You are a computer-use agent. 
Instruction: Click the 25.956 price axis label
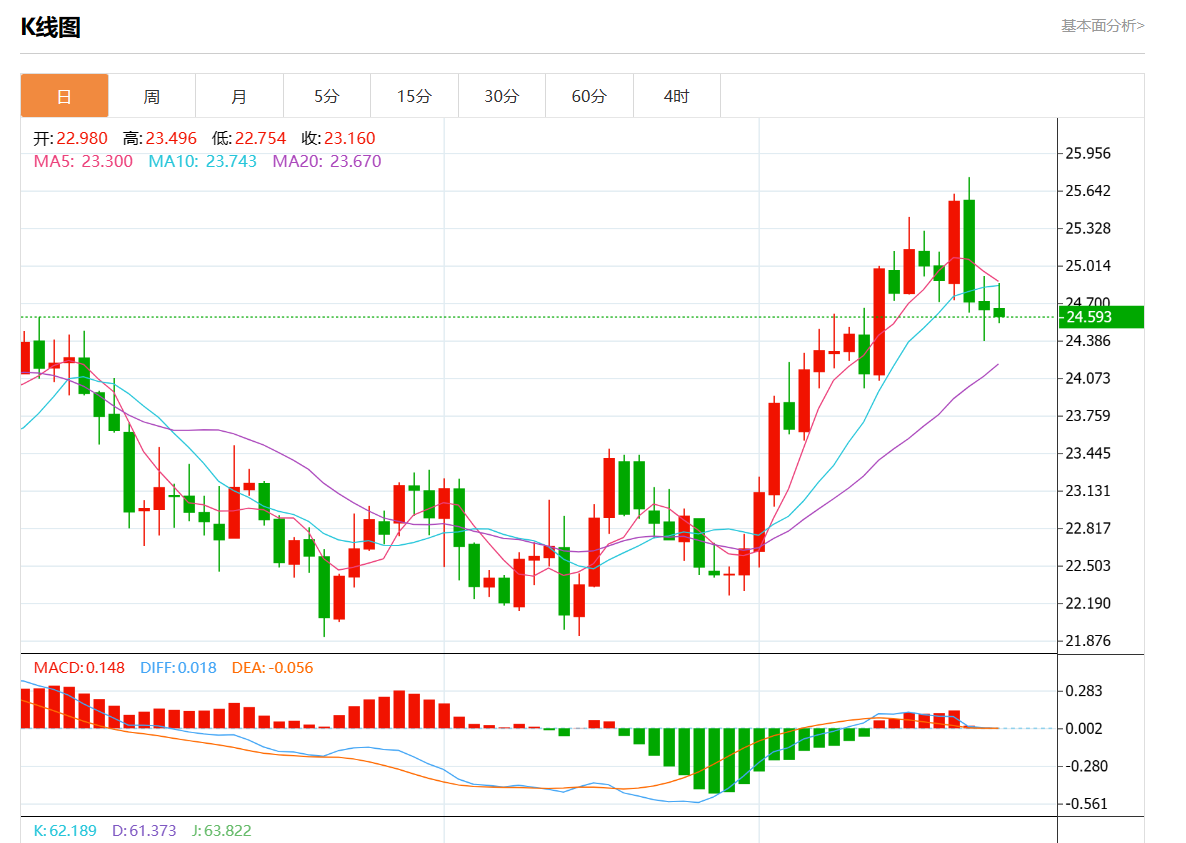click(1088, 153)
